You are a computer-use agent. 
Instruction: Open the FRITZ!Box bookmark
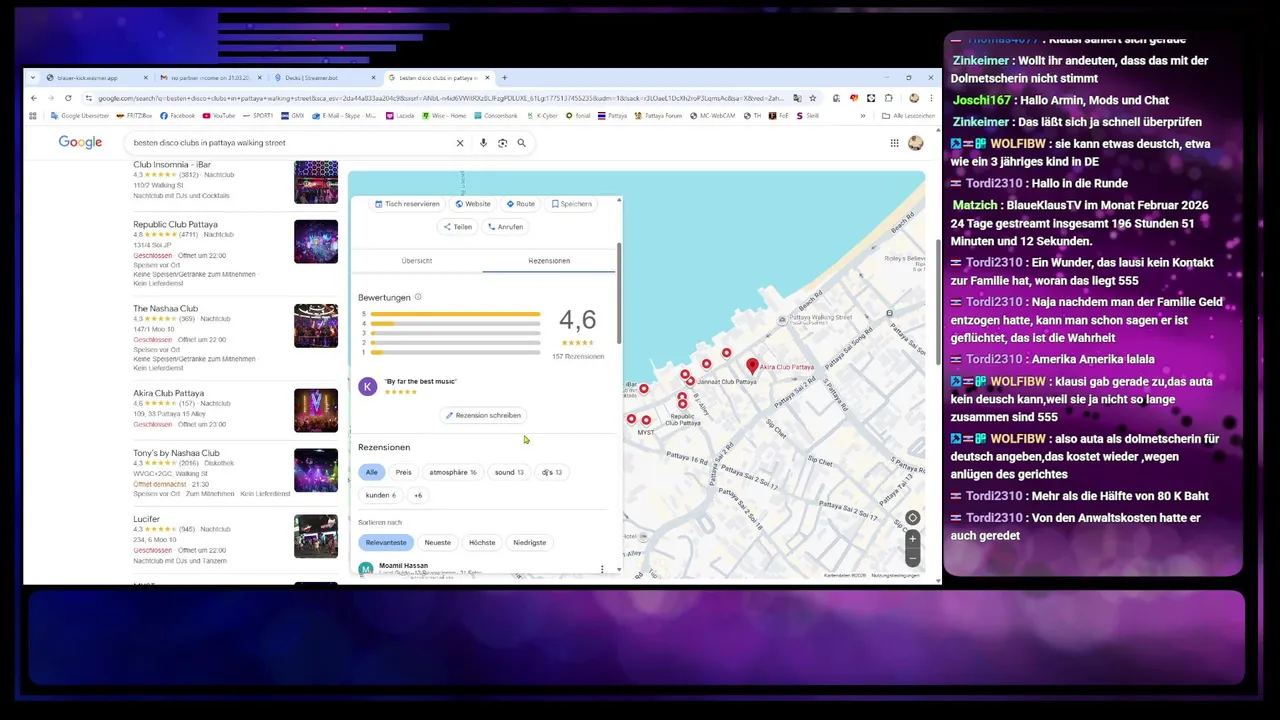tap(135, 116)
